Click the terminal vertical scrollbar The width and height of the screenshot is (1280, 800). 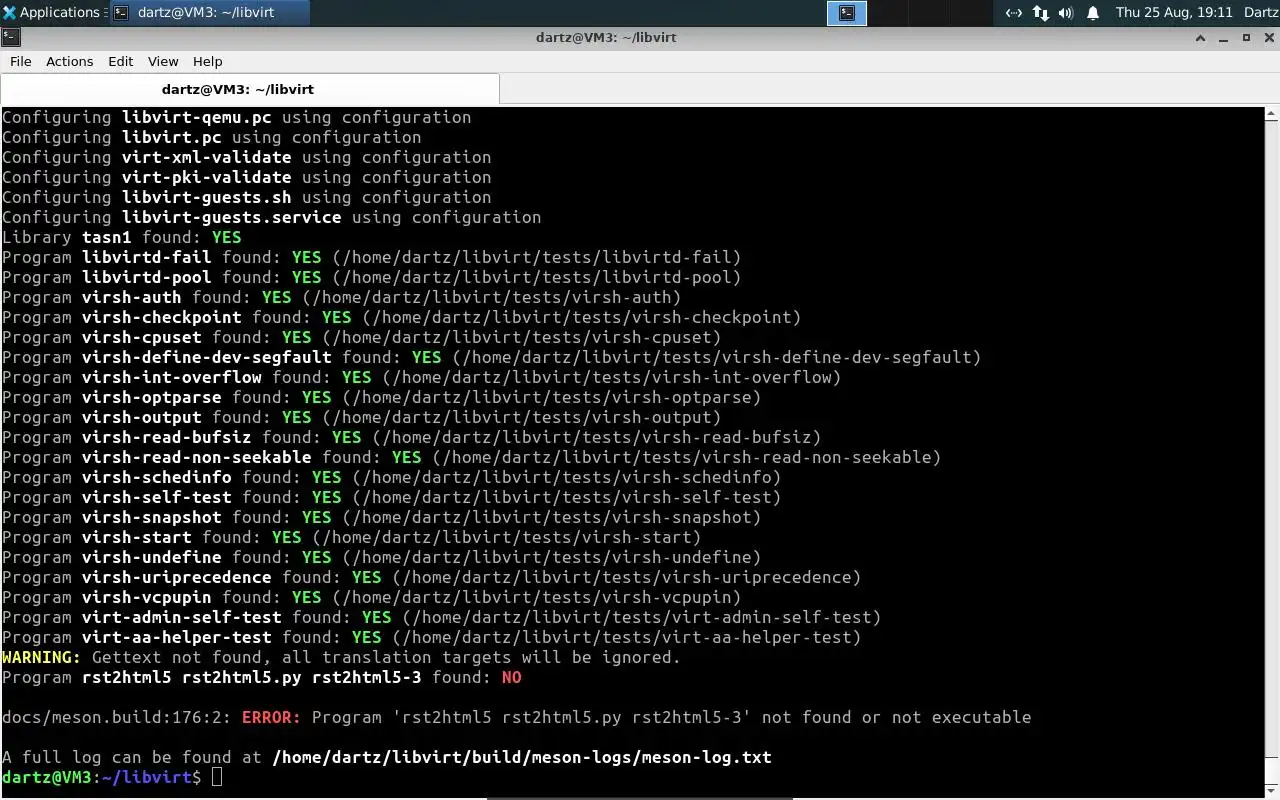[1272, 450]
